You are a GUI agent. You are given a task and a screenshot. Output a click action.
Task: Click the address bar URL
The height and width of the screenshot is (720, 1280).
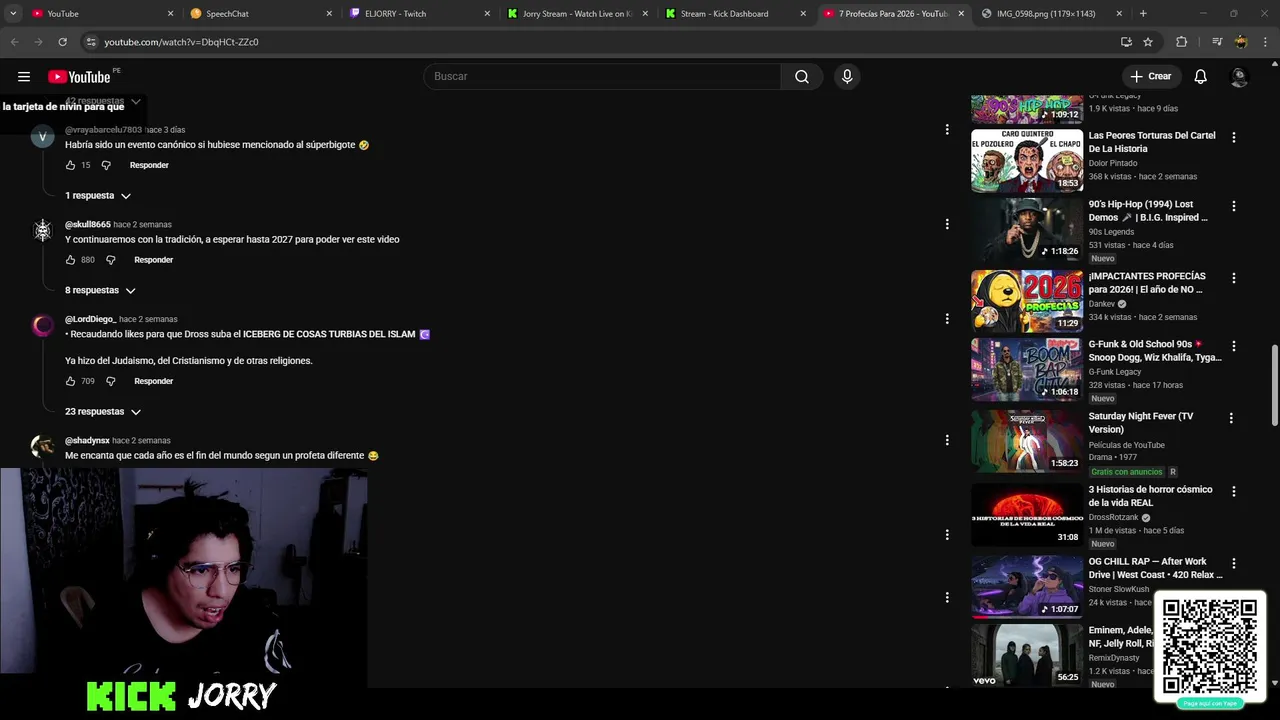181,42
